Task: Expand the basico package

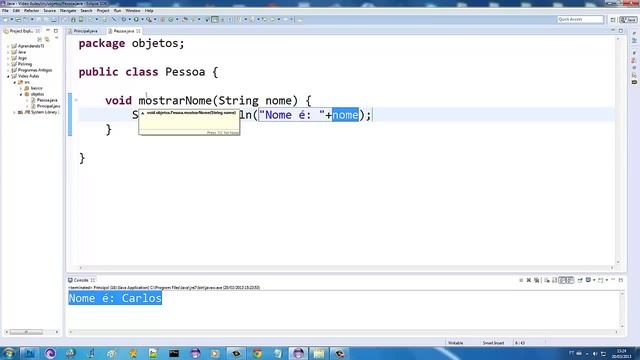Action: click(x=21, y=88)
